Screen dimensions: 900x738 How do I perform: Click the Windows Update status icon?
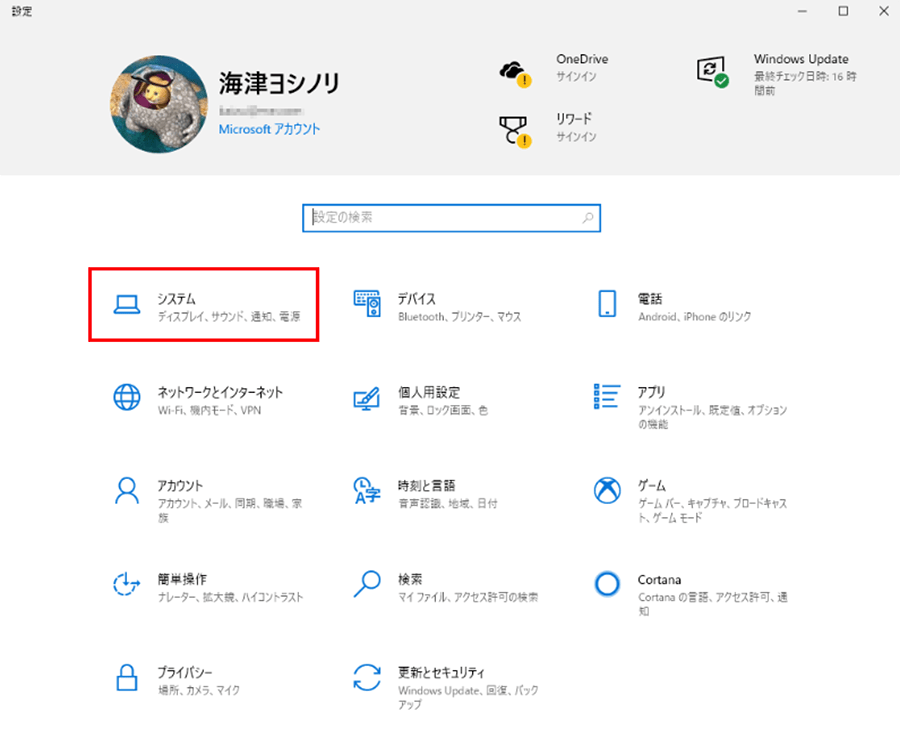pos(712,72)
